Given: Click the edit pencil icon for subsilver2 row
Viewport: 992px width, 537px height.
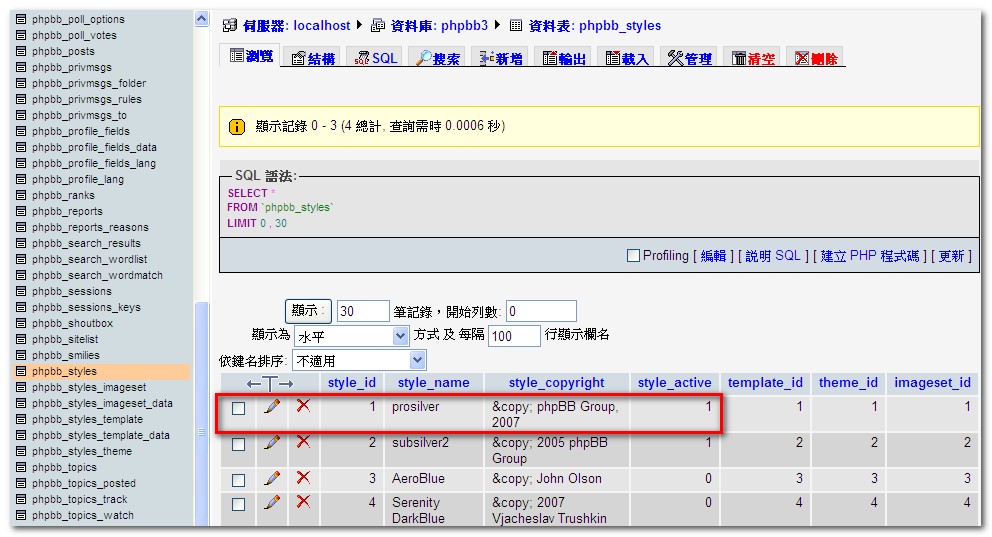Looking at the screenshot, I should [x=272, y=442].
